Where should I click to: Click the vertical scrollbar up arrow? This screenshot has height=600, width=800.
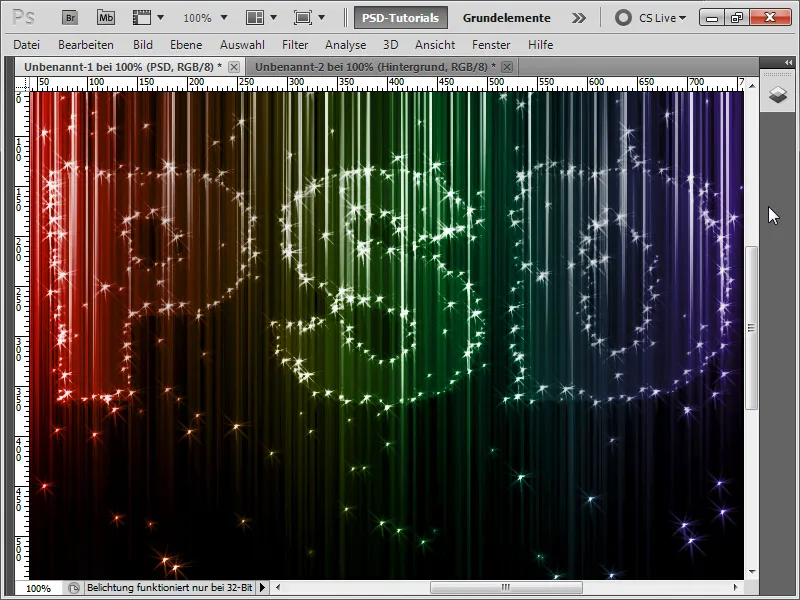[x=752, y=86]
